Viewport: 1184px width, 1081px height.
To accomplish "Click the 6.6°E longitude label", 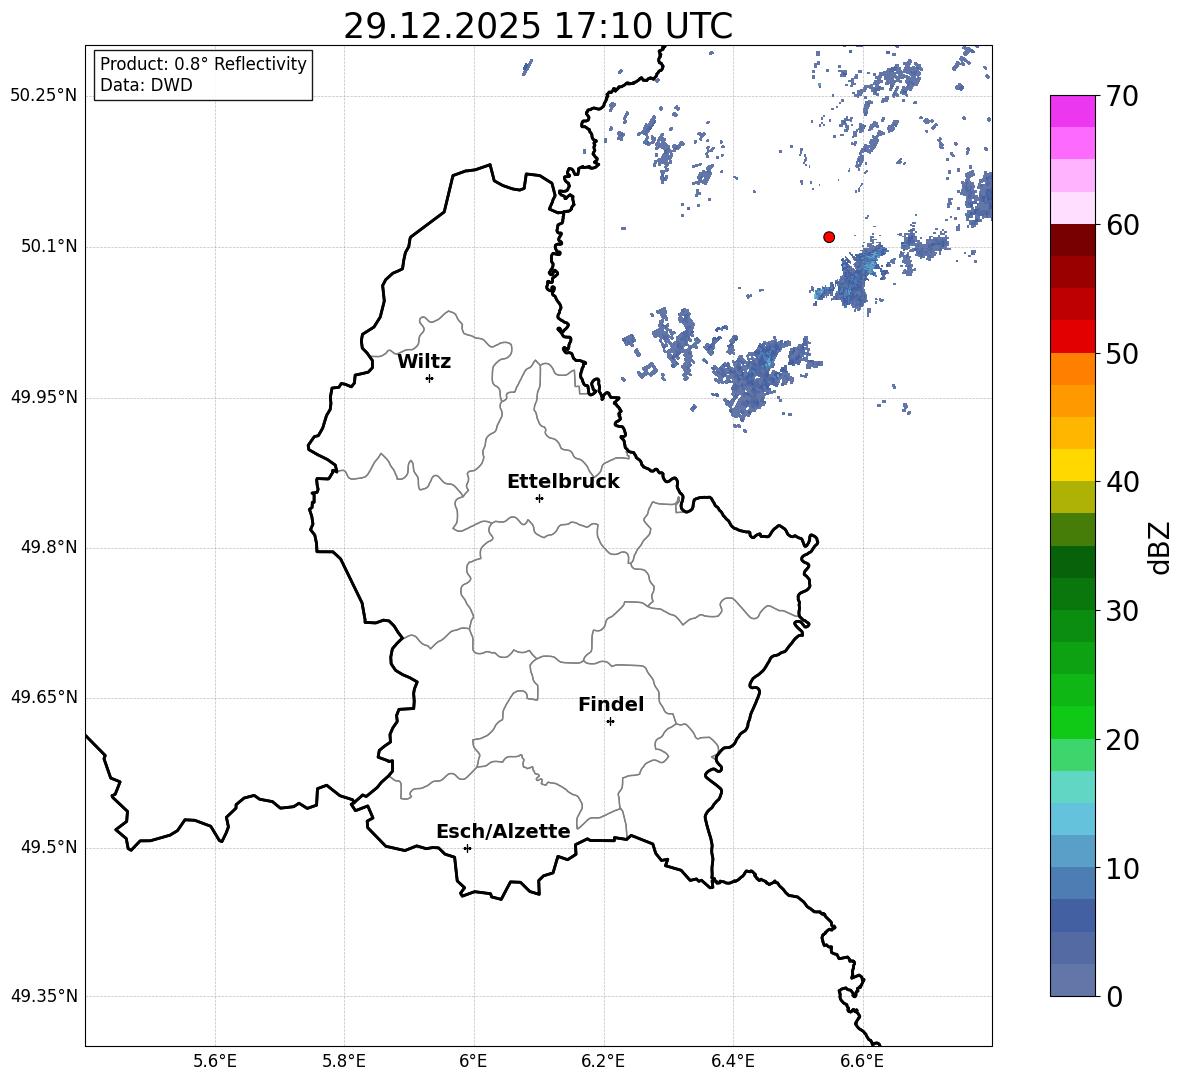I will pyautogui.click(x=862, y=1061).
